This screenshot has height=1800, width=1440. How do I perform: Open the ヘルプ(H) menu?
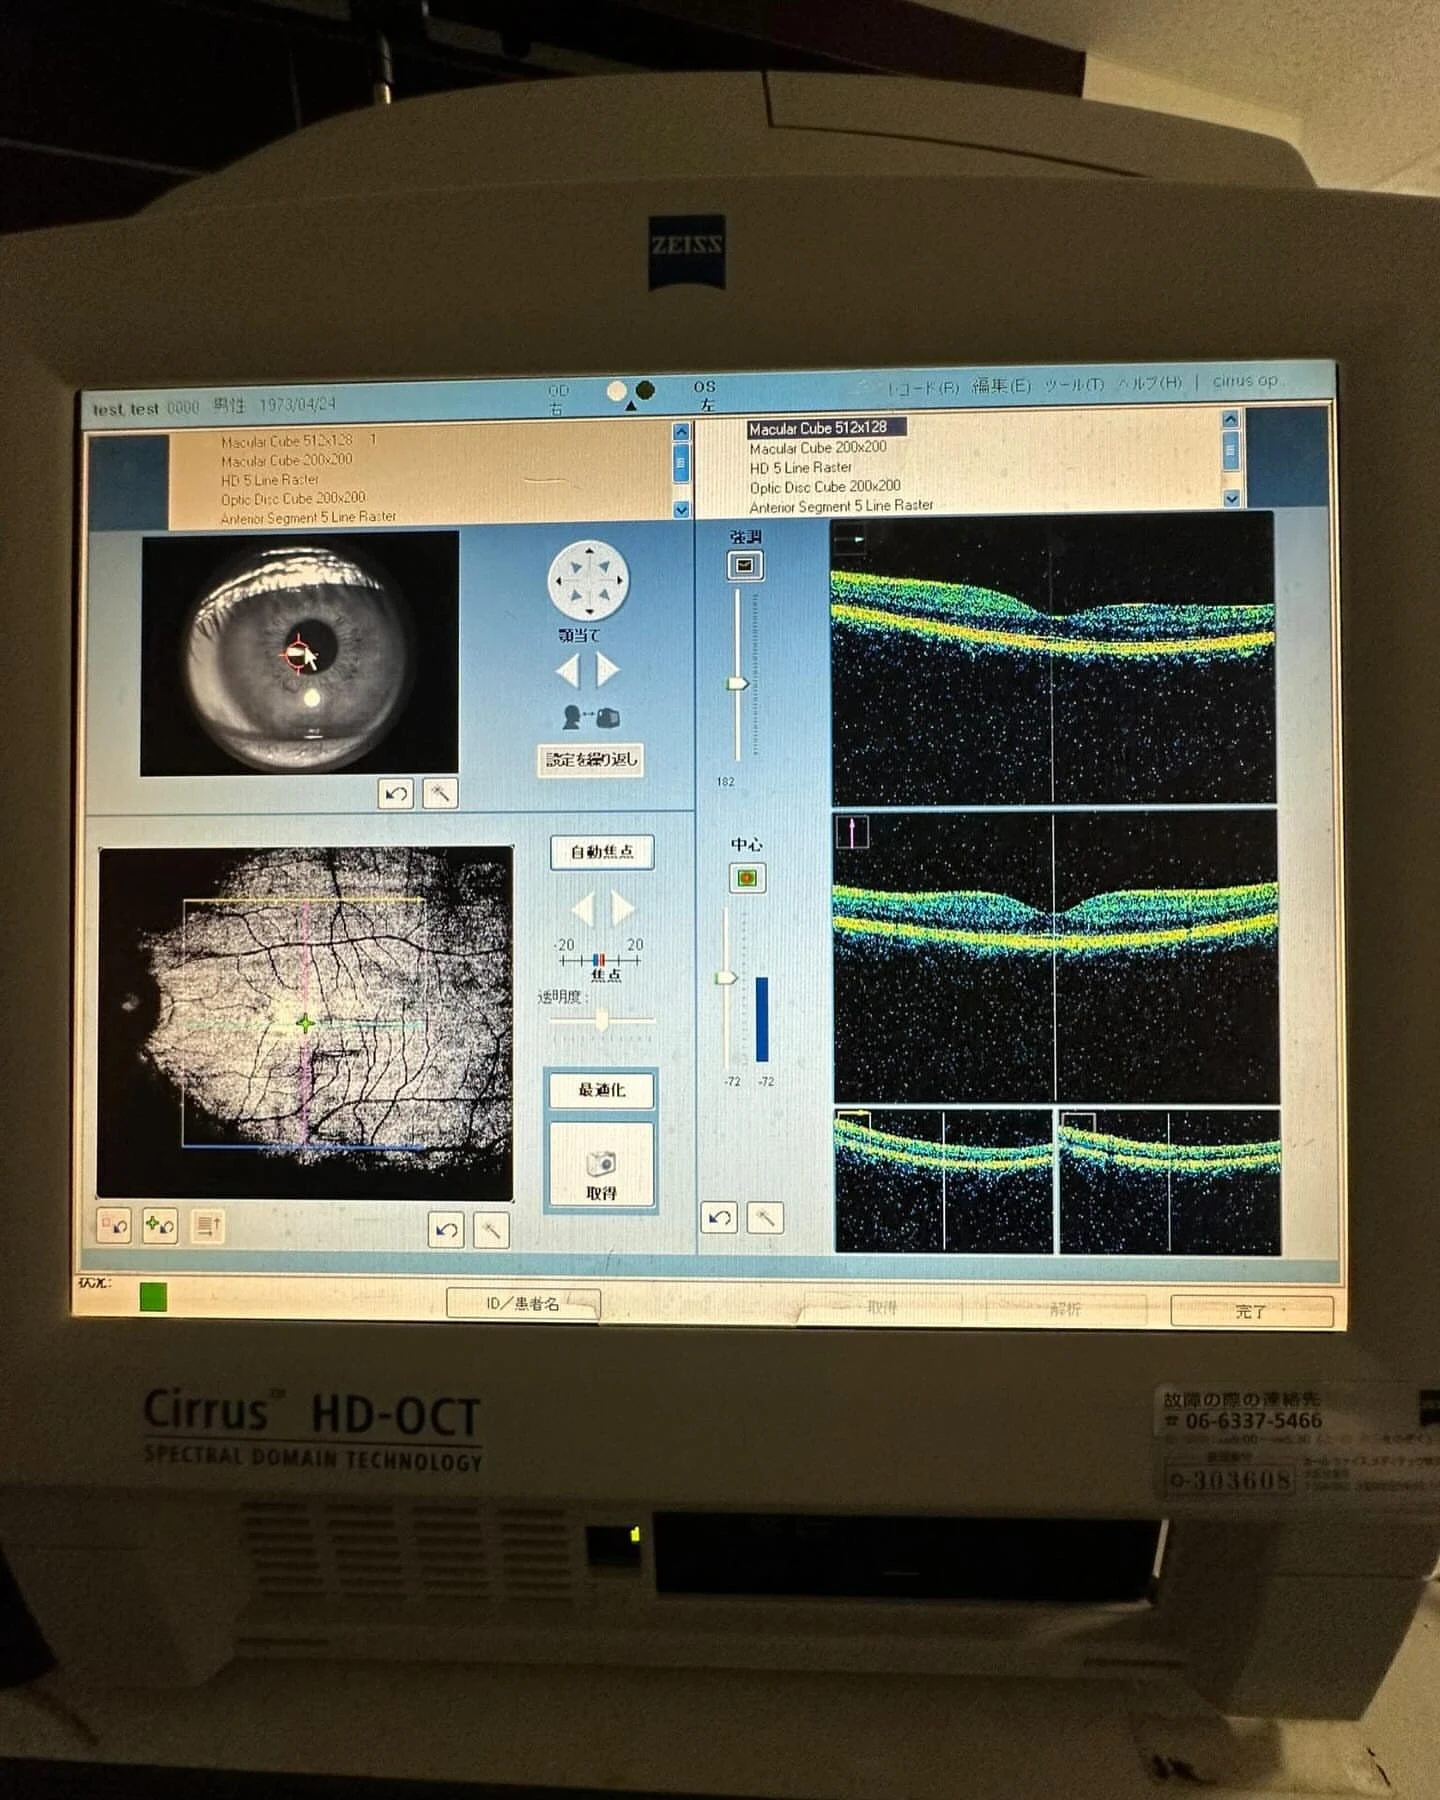coord(1149,383)
